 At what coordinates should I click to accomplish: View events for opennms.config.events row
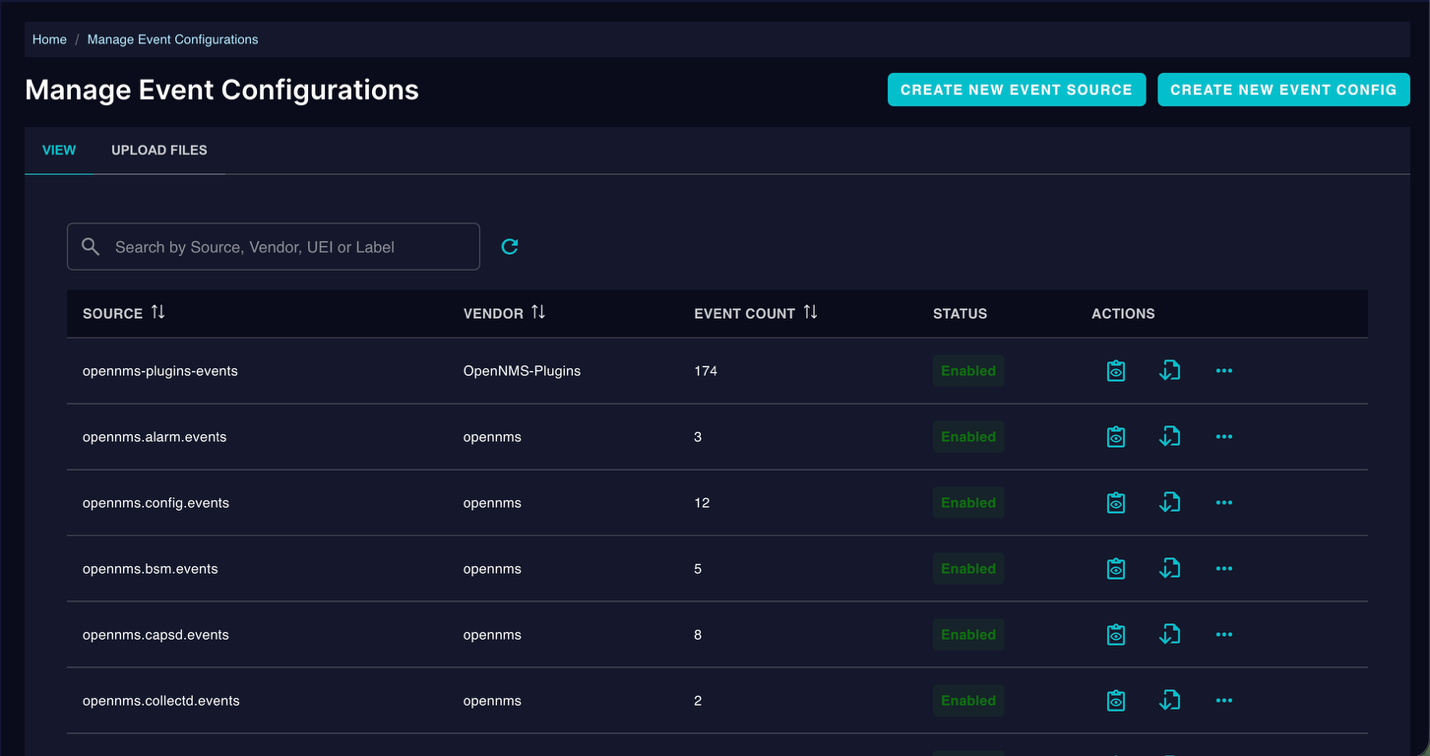tap(1116, 503)
